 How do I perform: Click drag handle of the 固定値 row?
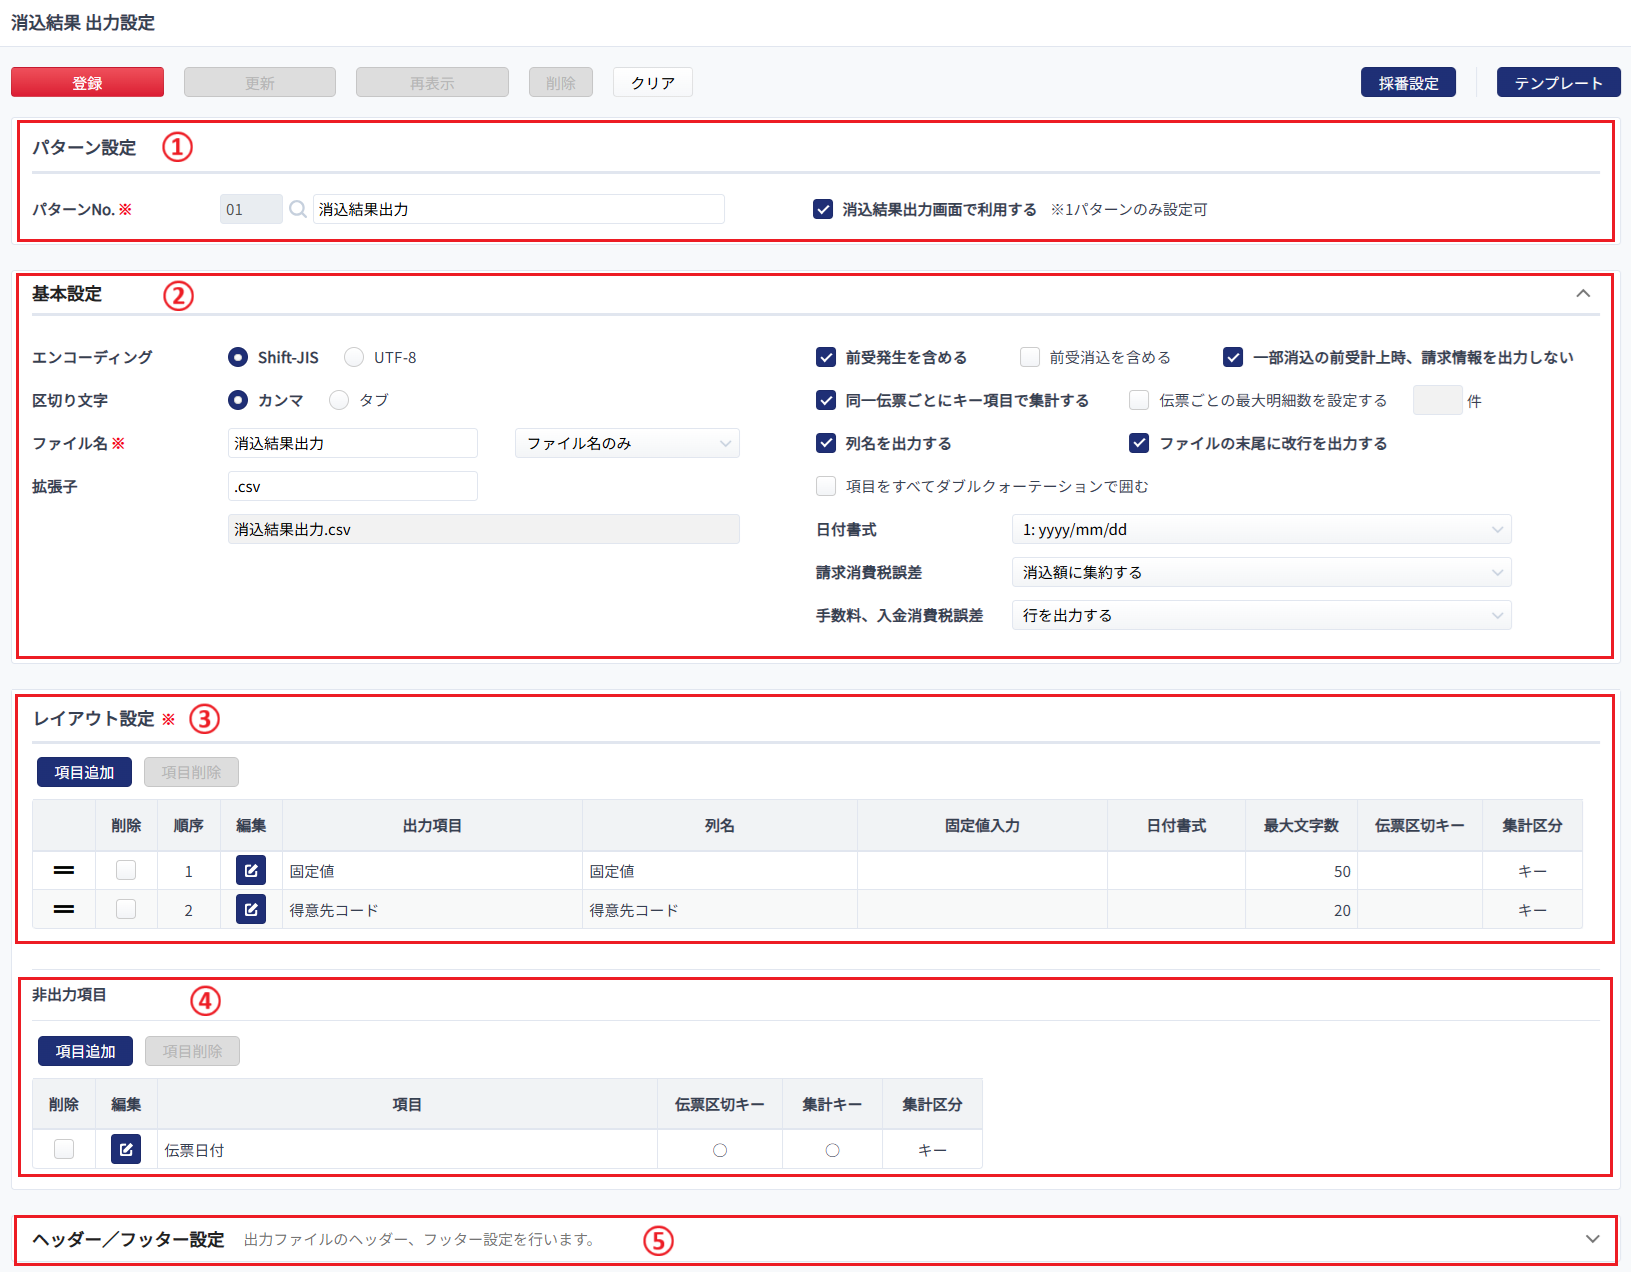[64, 871]
